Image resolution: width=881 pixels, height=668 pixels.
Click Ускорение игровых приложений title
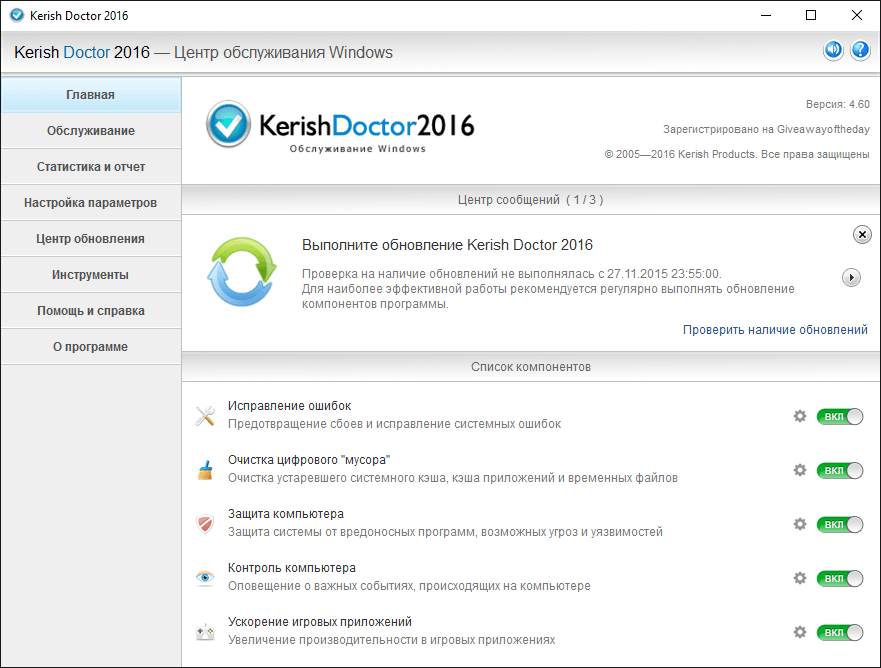pyautogui.click(x=320, y=621)
